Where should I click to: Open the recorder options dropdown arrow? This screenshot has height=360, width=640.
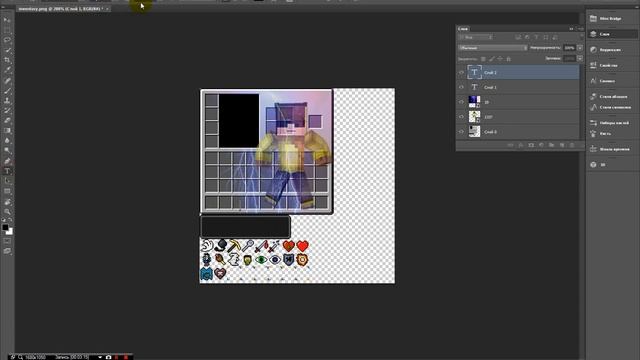100,357
